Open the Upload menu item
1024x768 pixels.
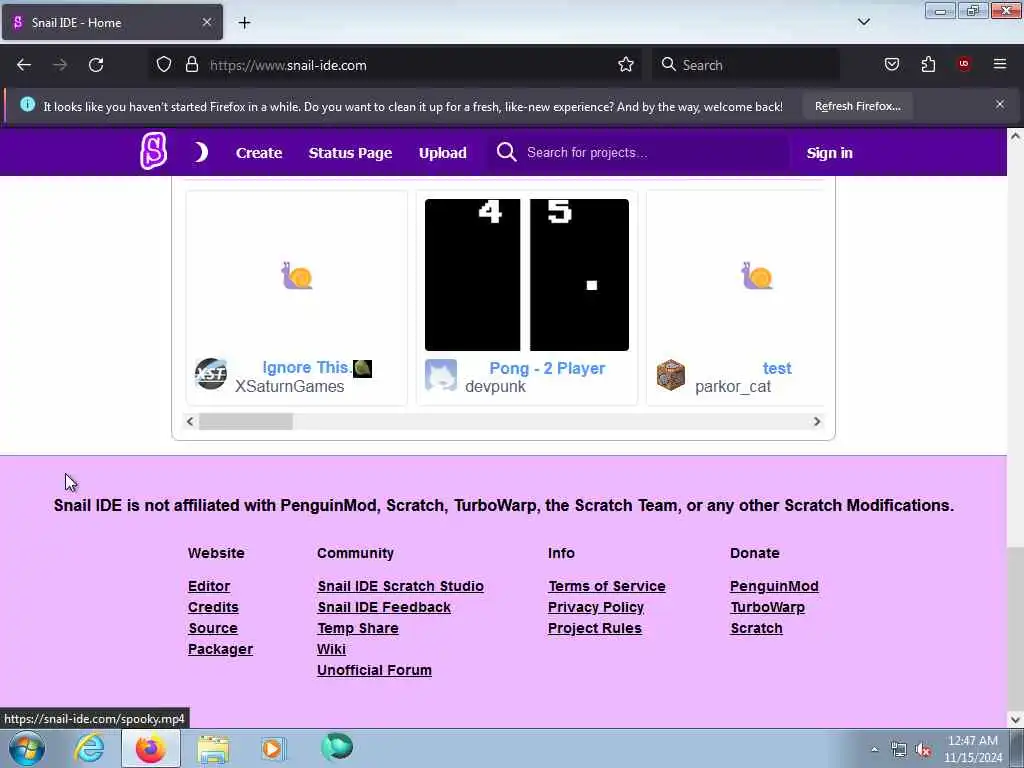point(443,153)
